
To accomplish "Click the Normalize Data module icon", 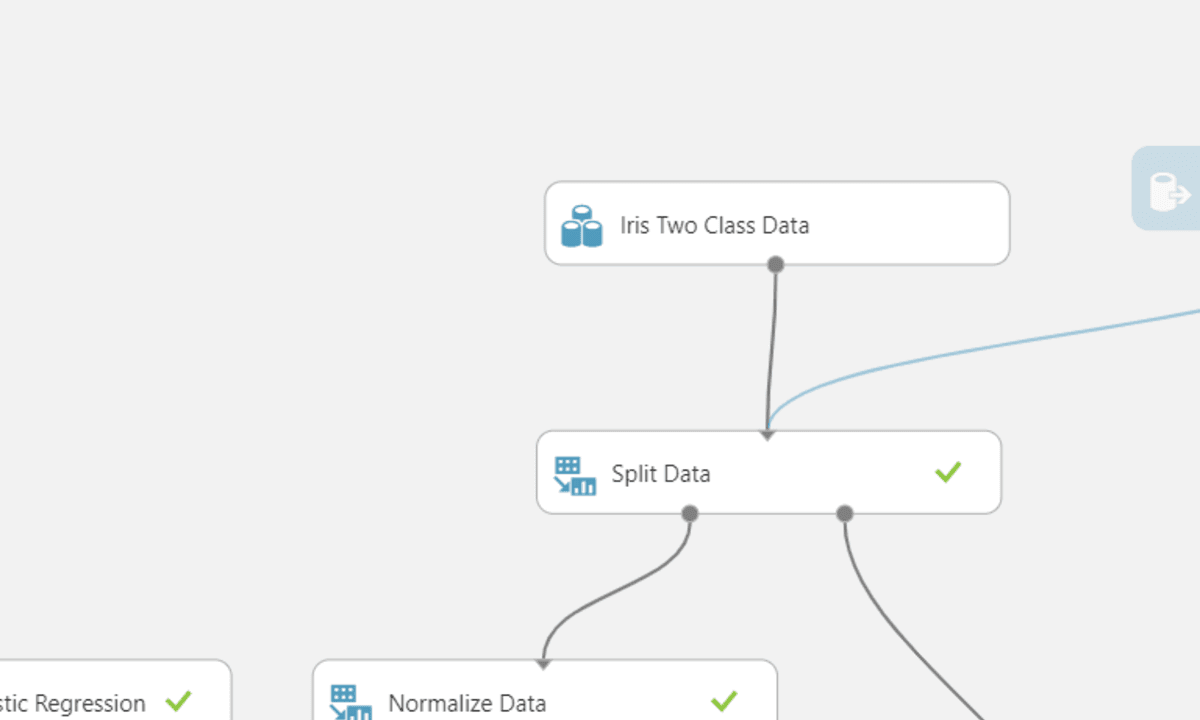I will (351, 703).
